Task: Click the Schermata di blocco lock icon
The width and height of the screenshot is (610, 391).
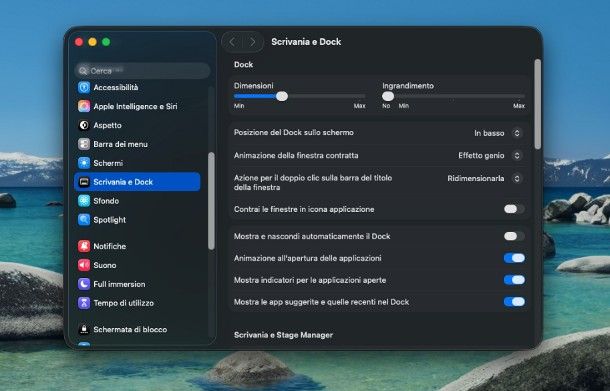Action: [84, 329]
